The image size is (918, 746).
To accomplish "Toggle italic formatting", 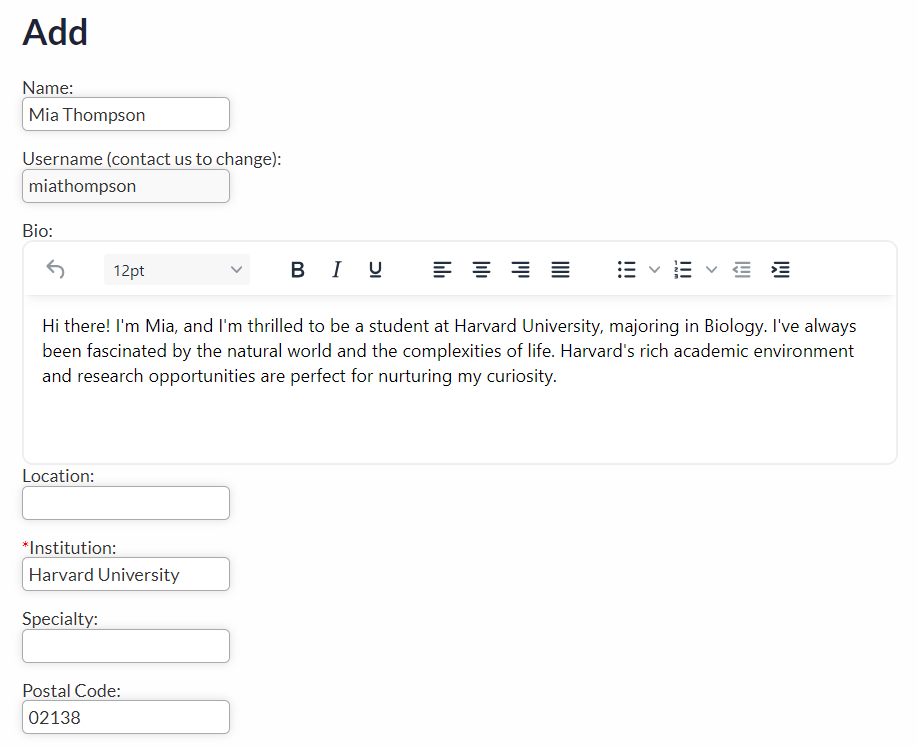I will [x=337, y=269].
